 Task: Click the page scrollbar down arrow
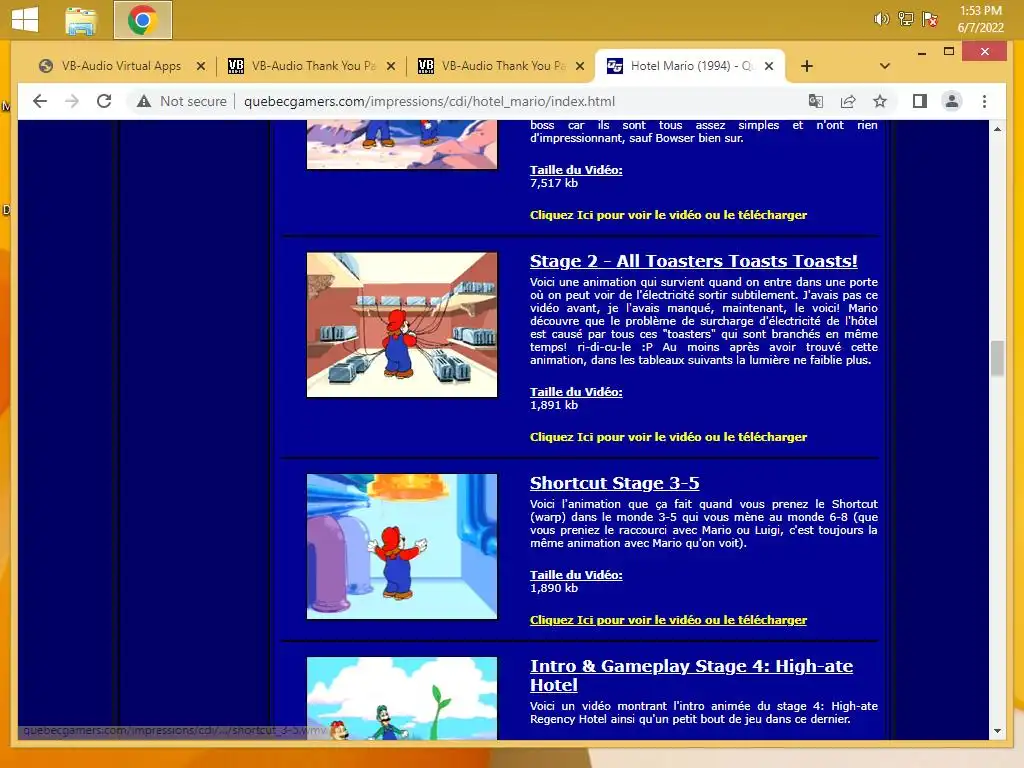[x=997, y=731]
